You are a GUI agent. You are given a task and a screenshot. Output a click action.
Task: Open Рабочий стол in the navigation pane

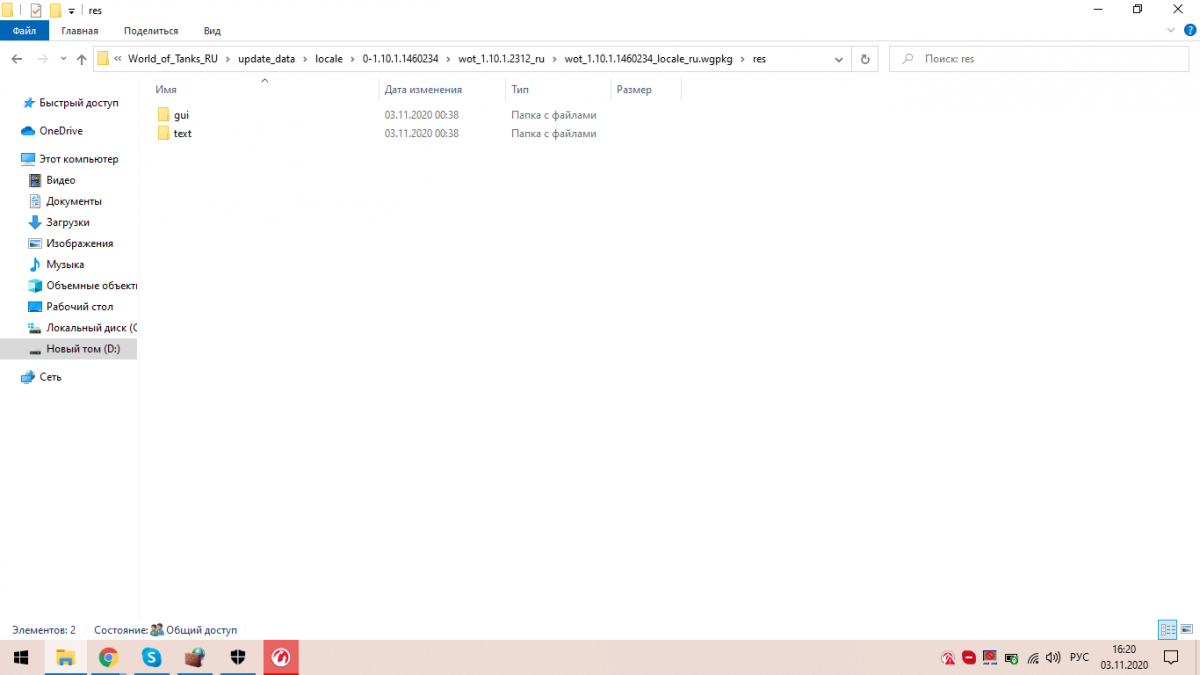(79, 306)
